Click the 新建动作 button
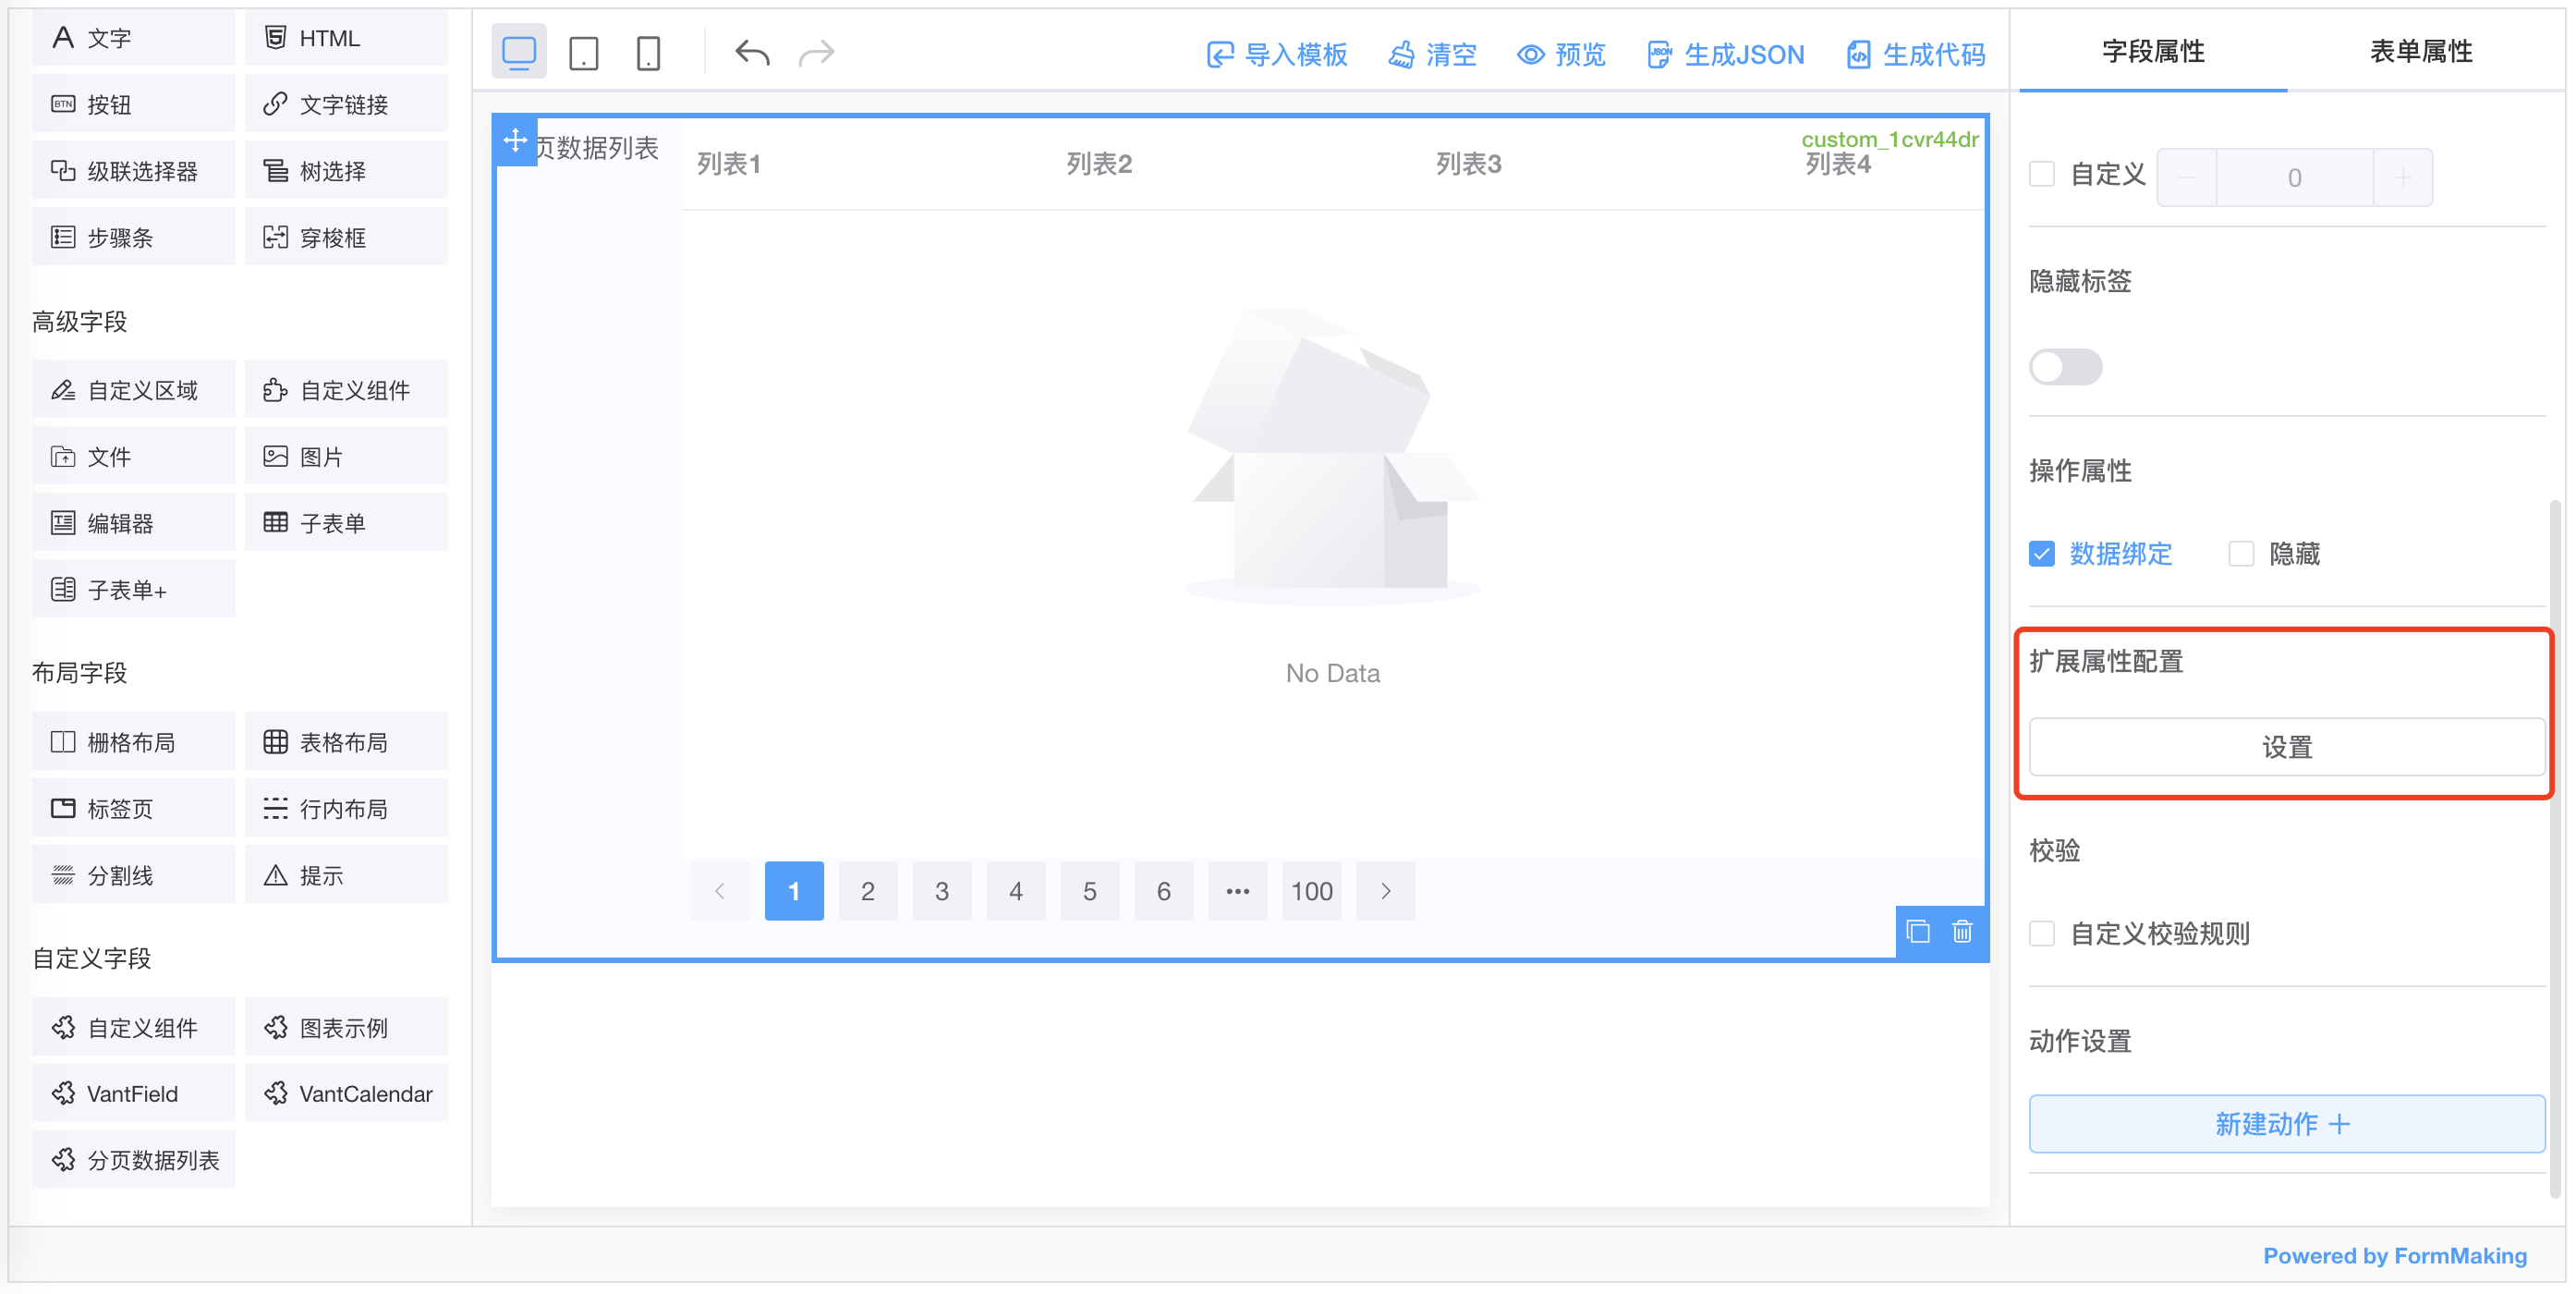The width and height of the screenshot is (2576, 1294). coord(2286,1123)
